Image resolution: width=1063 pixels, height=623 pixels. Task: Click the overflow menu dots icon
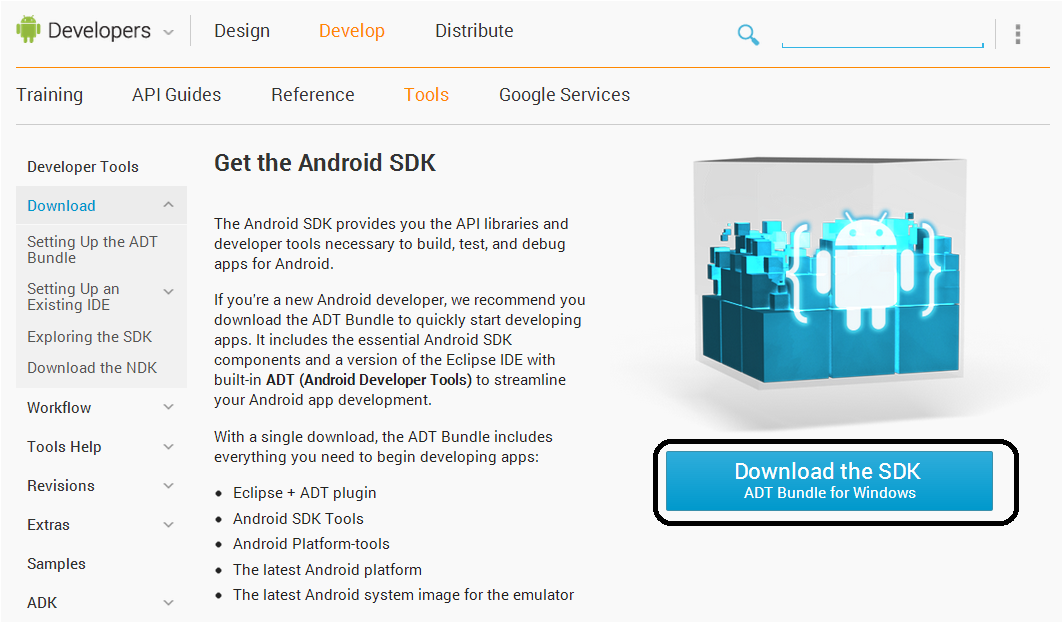coord(1017,34)
